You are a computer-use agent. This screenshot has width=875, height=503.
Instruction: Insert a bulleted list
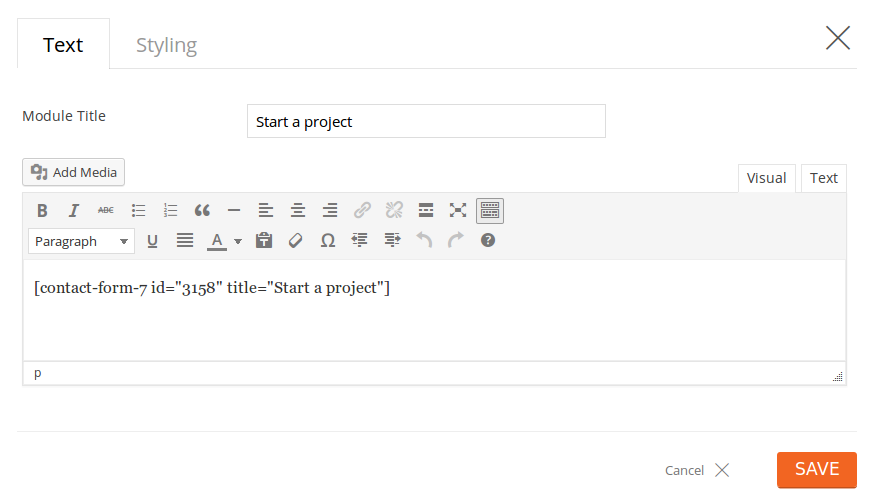coord(138,210)
